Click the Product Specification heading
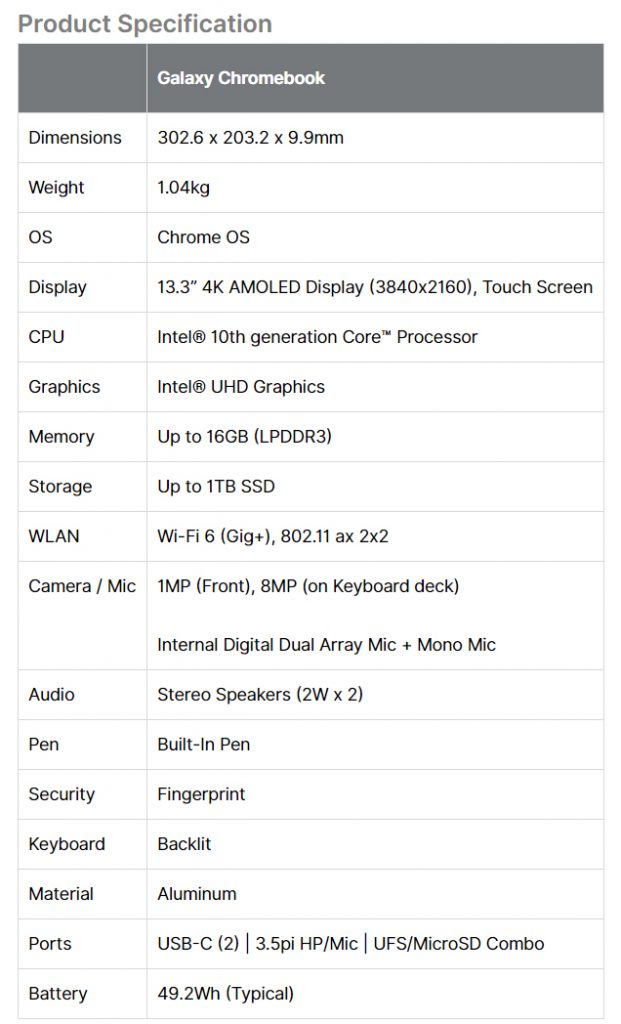Viewport: 621px width, 1024px height. pos(145,23)
